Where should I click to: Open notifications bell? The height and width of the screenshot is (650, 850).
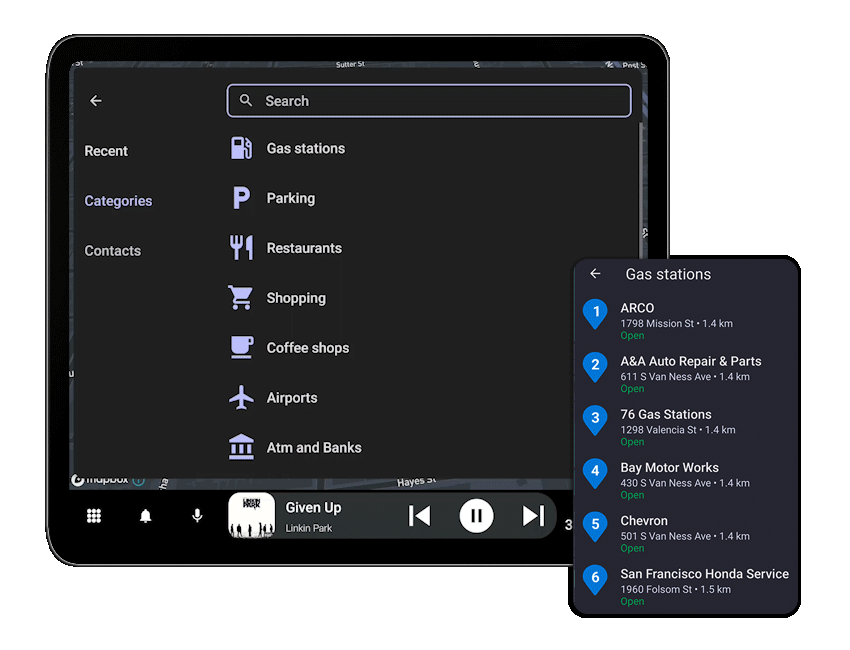[x=146, y=516]
